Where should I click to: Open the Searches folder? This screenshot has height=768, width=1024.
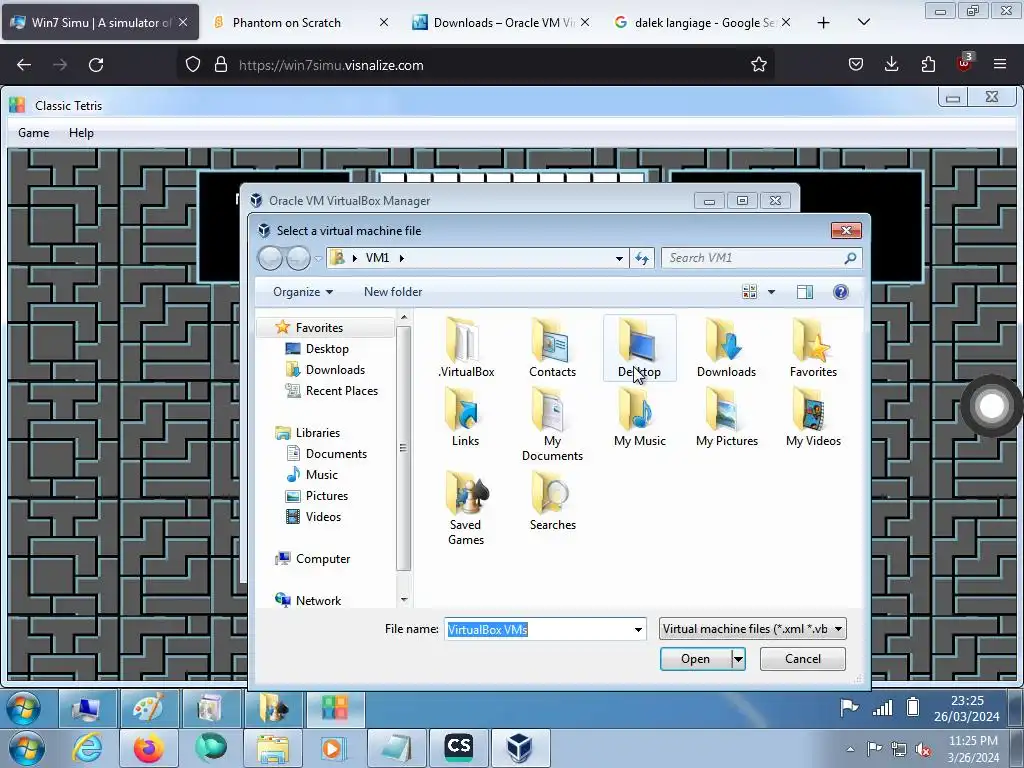(x=552, y=501)
